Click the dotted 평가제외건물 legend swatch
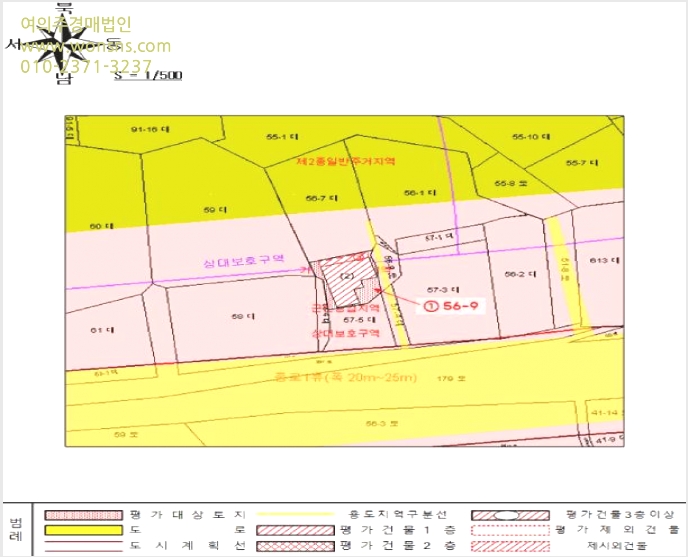Screen dimensions: 688x557 pos(510,530)
